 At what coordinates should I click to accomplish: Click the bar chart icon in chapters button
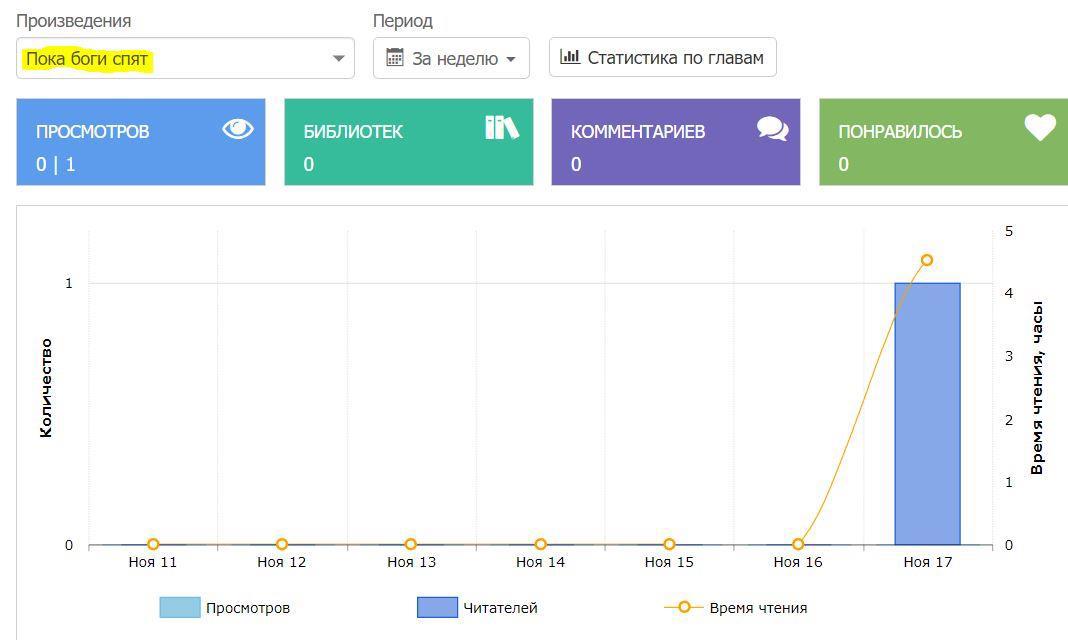(x=570, y=57)
